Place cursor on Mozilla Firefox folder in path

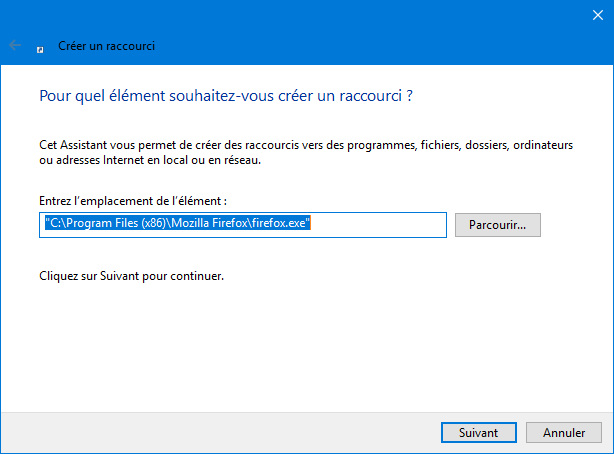tap(209, 223)
